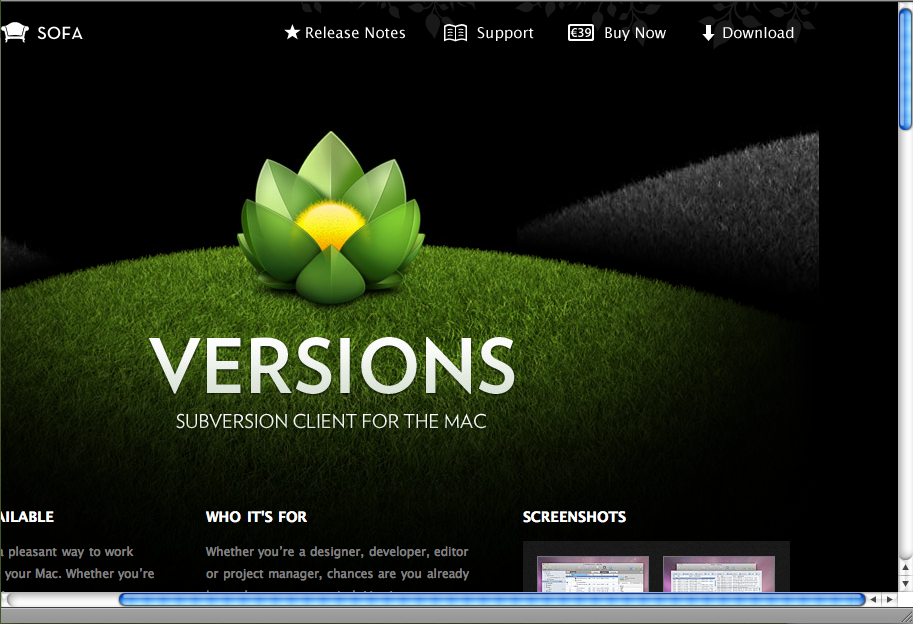The height and width of the screenshot is (624, 913).
Task: Click the "your Mac. Whether you're" text line
Action: coord(78,574)
